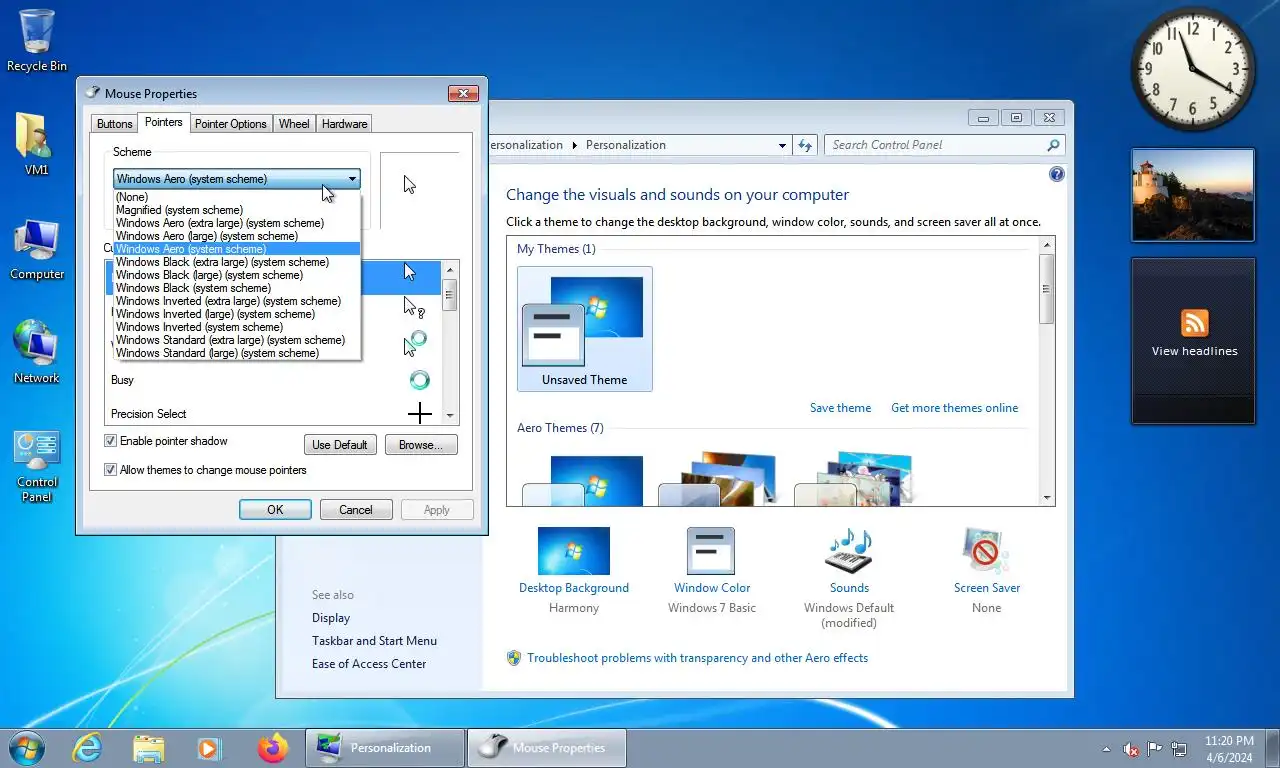Viewport: 1280px width, 768px height.
Task: Click the Search Control Panel field
Action: [x=935, y=145]
